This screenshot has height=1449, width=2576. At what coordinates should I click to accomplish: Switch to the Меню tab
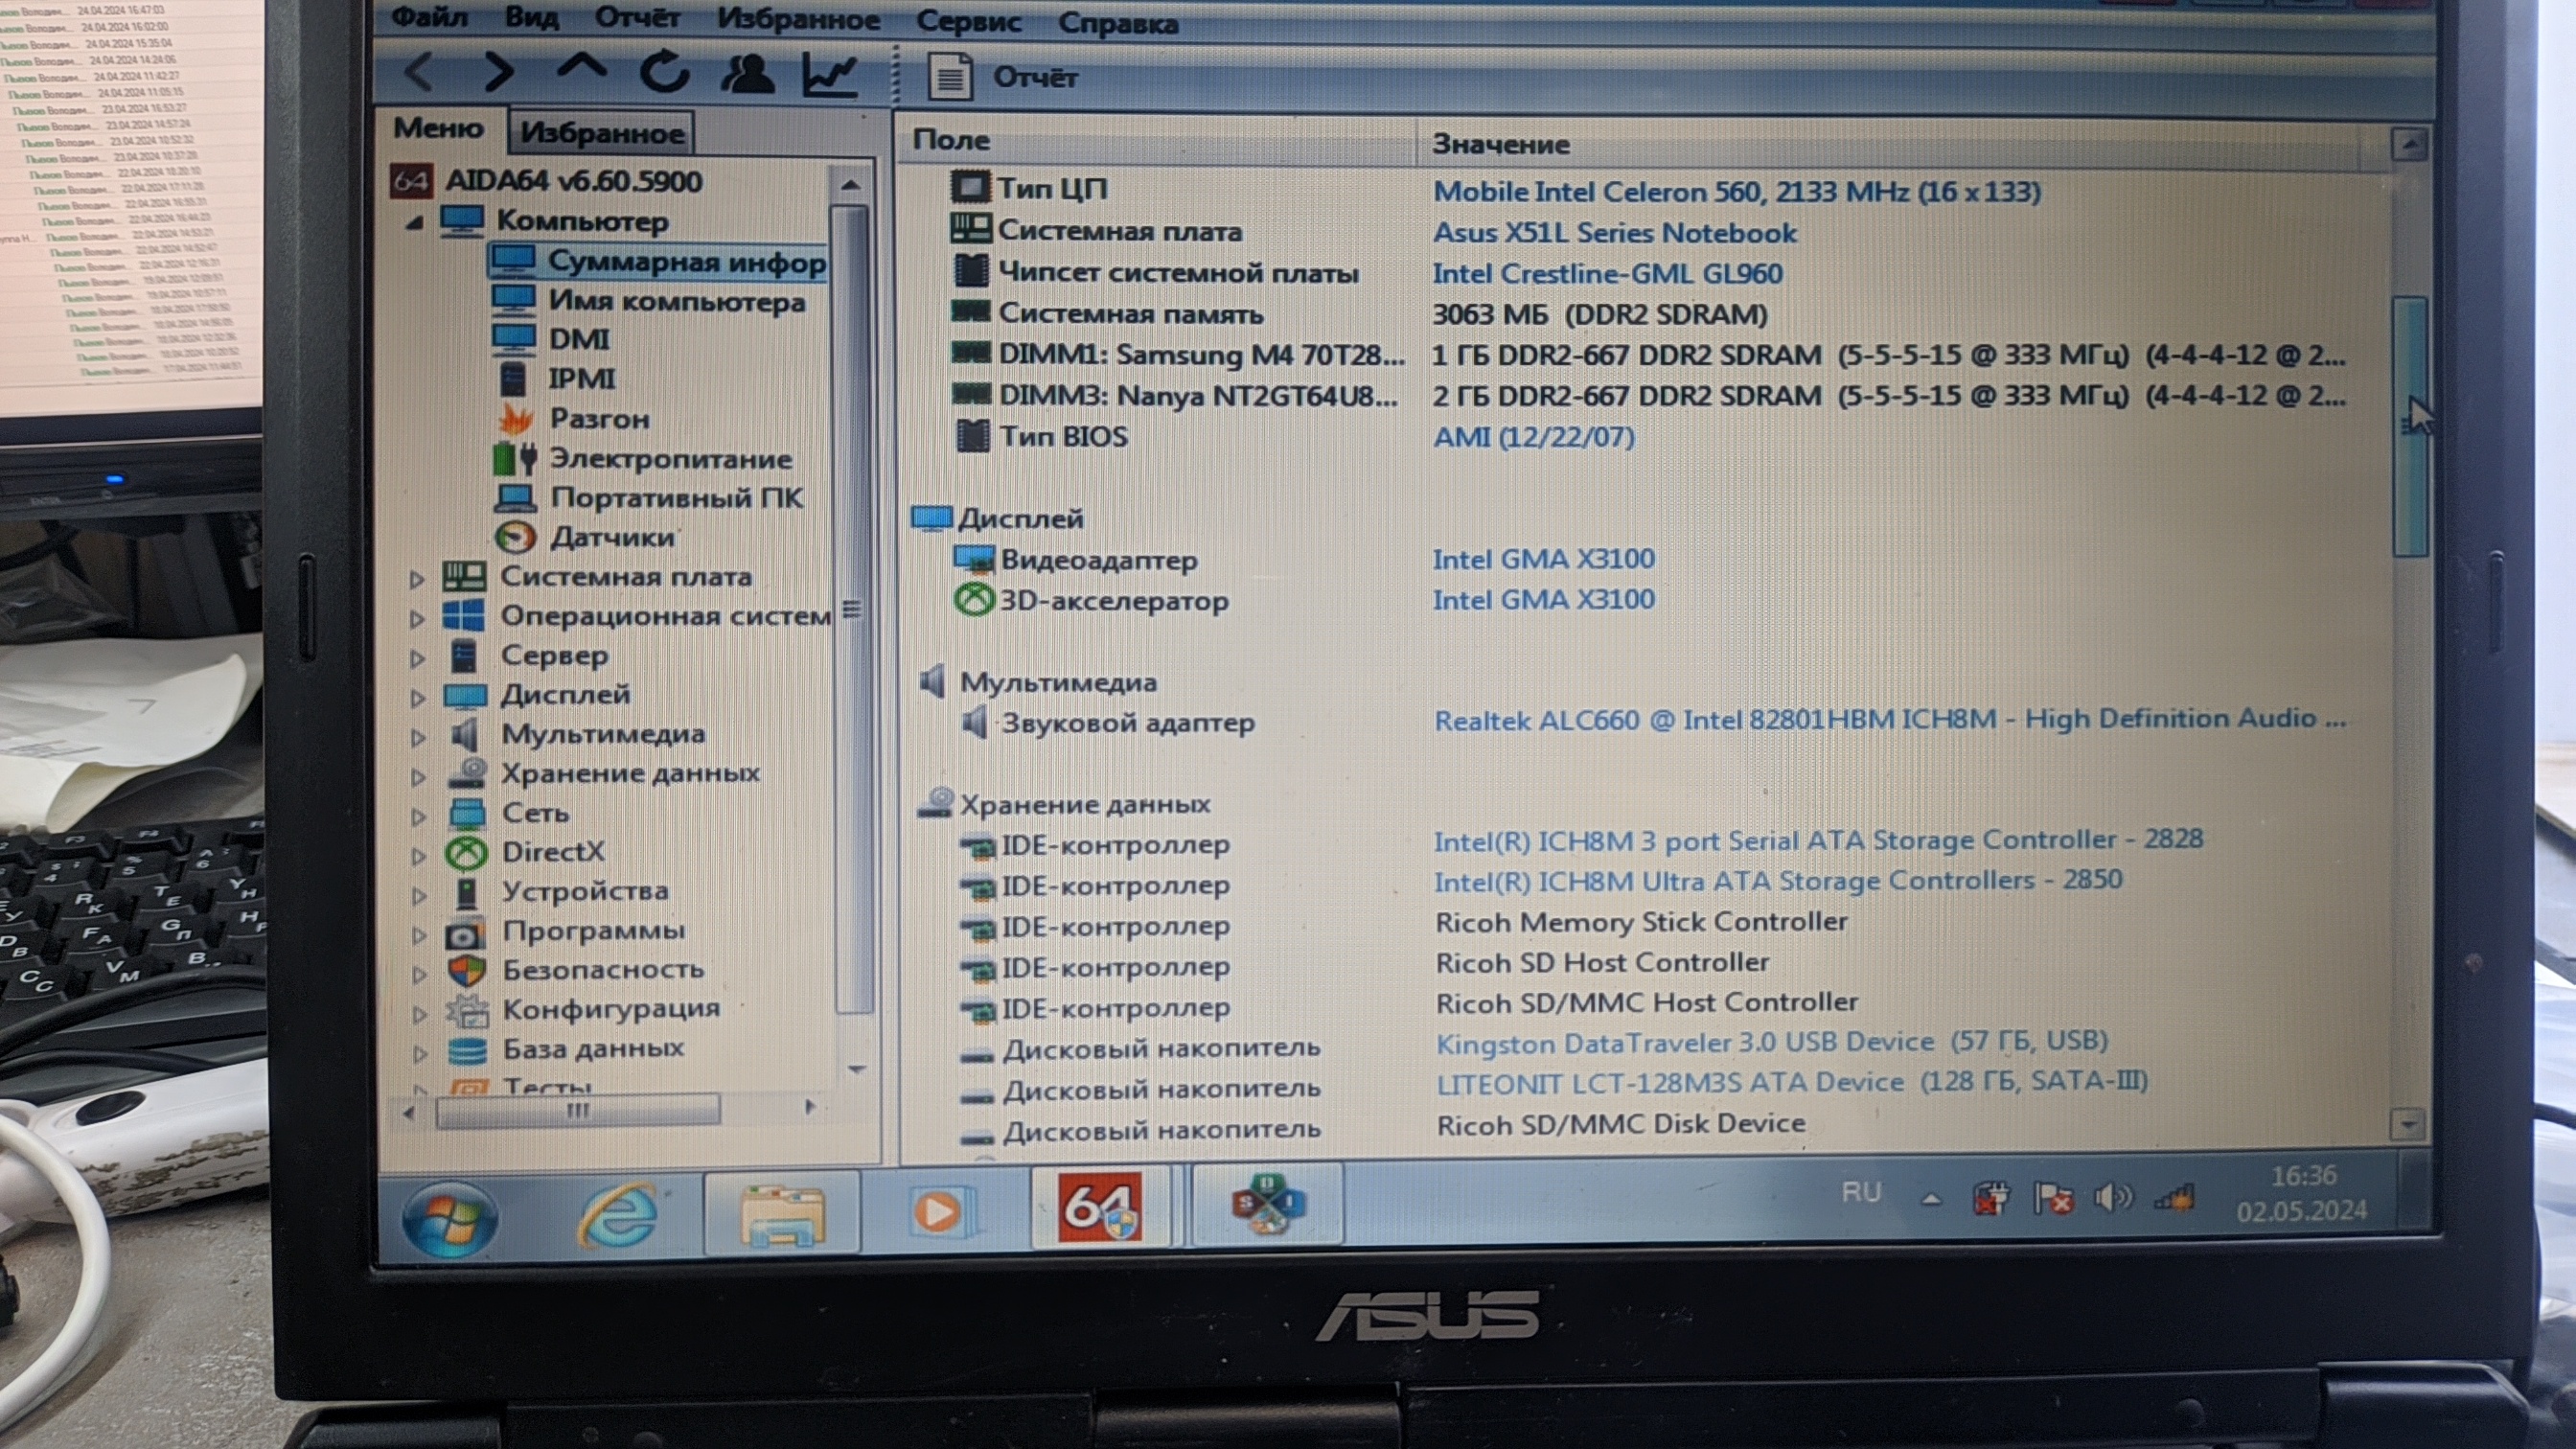point(438,128)
